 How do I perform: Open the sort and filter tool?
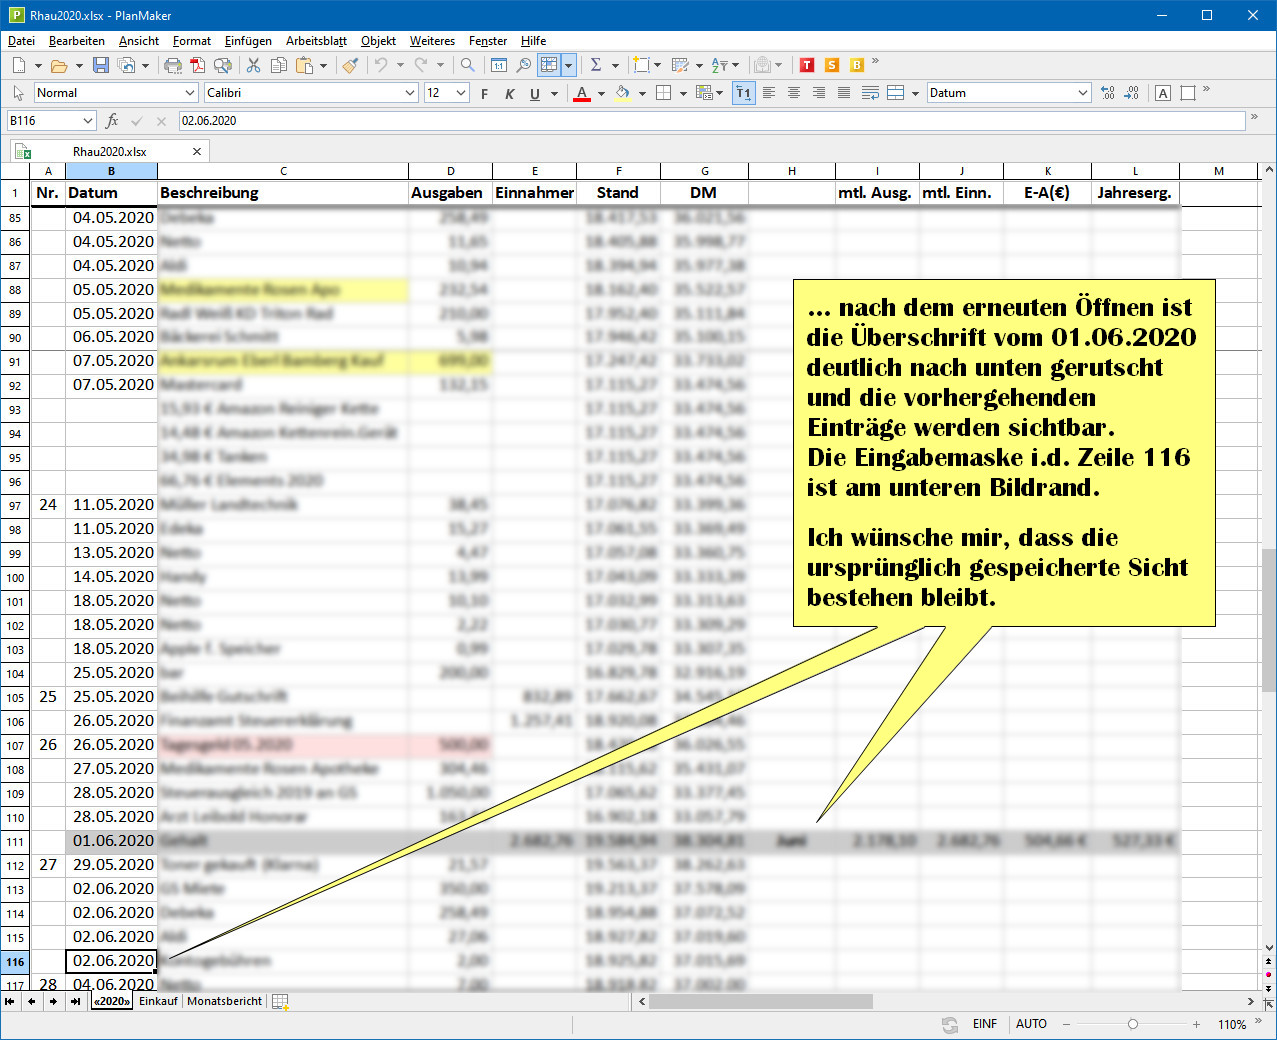click(x=720, y=65)
